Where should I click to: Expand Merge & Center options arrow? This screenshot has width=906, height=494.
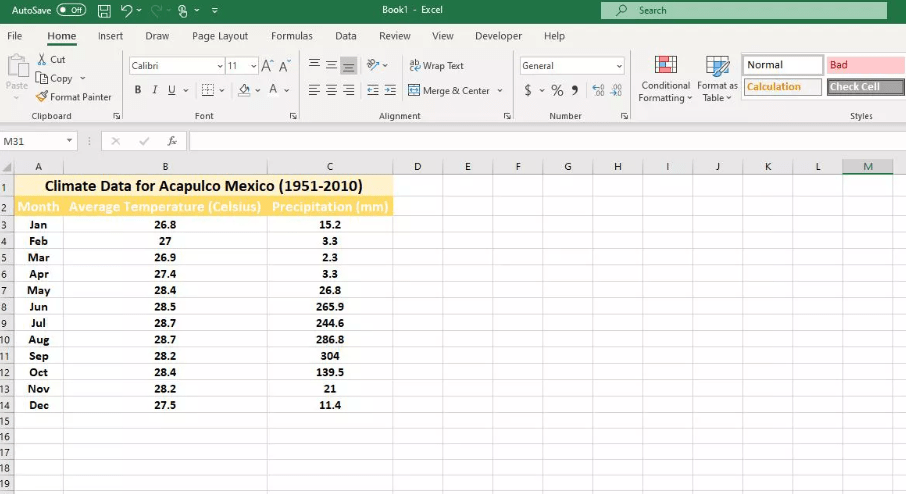pyautogui.click(x=500, y=91)
